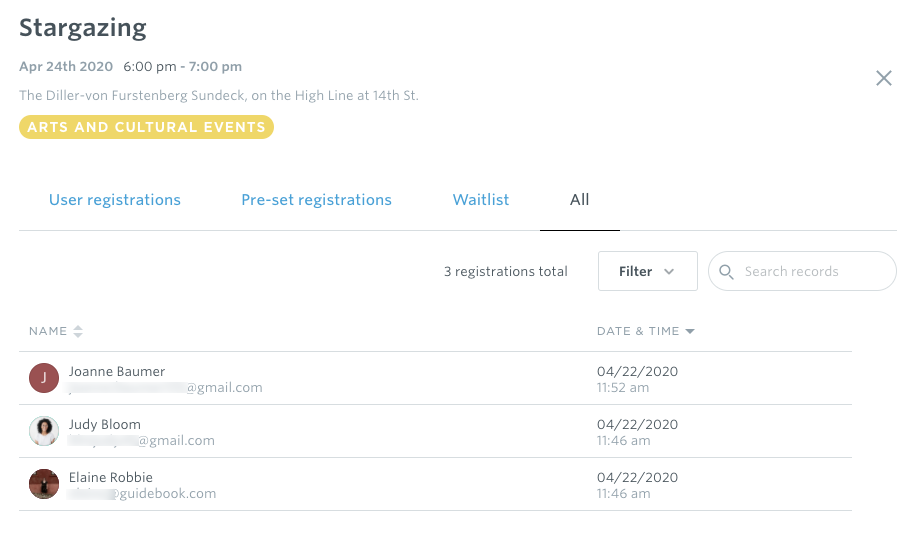This screenshot has width=910, height=538.
Task: Select the Waitlist tab
Action: tap(481, 200)
